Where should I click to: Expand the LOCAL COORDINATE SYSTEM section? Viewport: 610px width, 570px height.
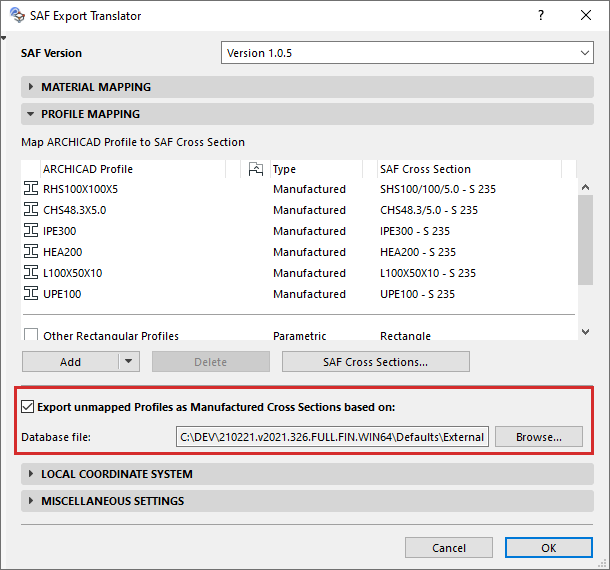pyautogui.click(x=307, y=474)
